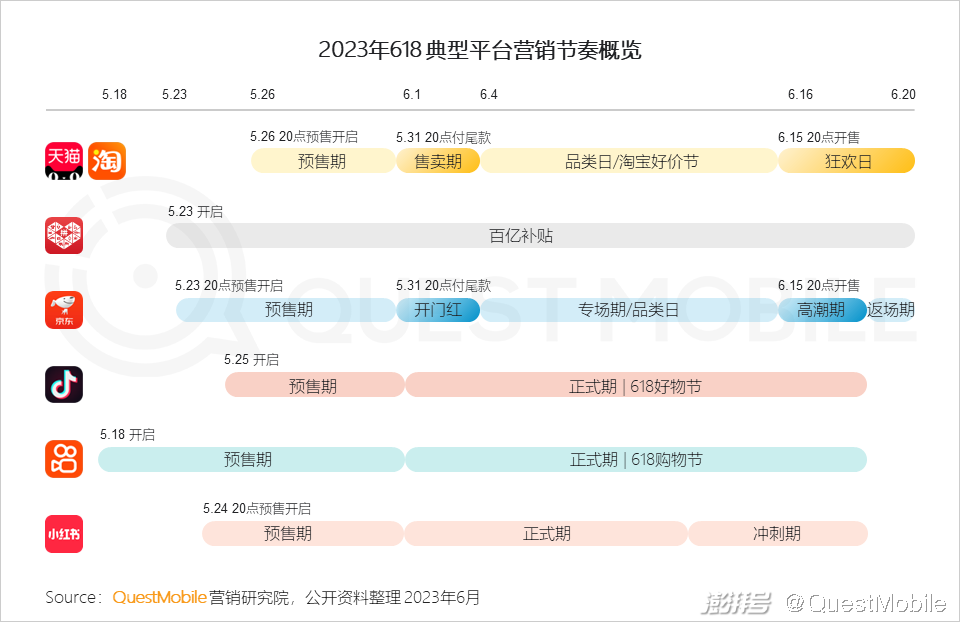This screenshot has width=960, height=622.
Task: Click the Douyin (TikTok) logo icon
Action: 64,384
